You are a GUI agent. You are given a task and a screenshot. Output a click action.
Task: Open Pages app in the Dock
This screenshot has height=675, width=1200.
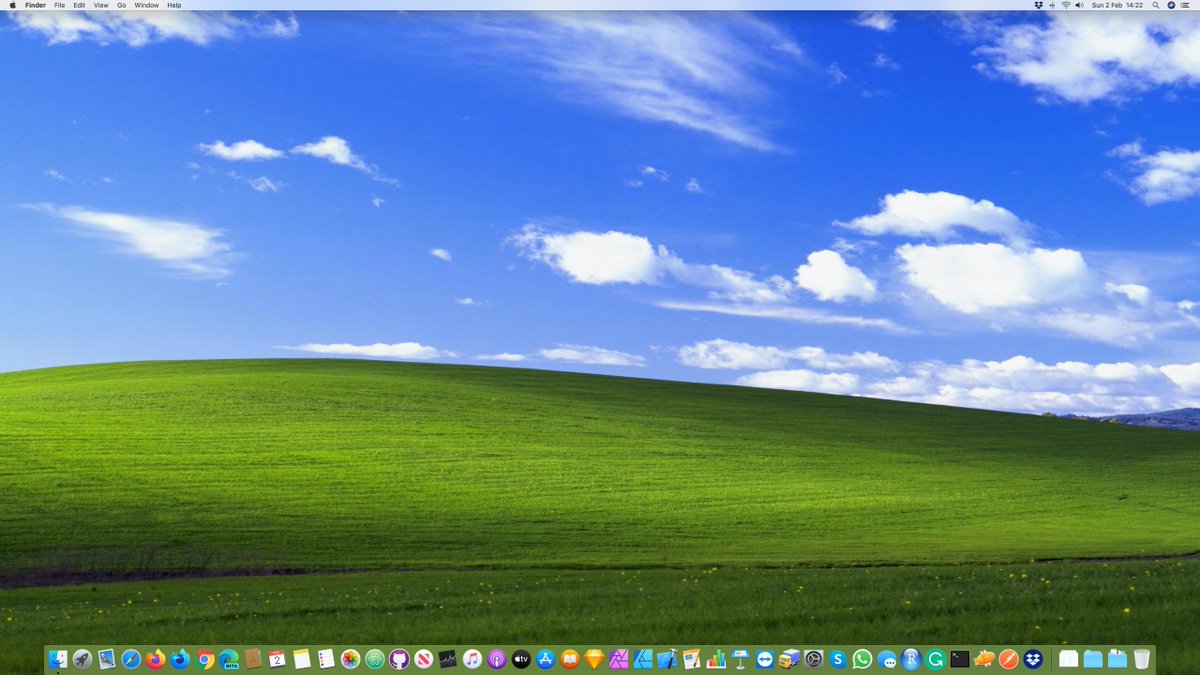(692, 659)
